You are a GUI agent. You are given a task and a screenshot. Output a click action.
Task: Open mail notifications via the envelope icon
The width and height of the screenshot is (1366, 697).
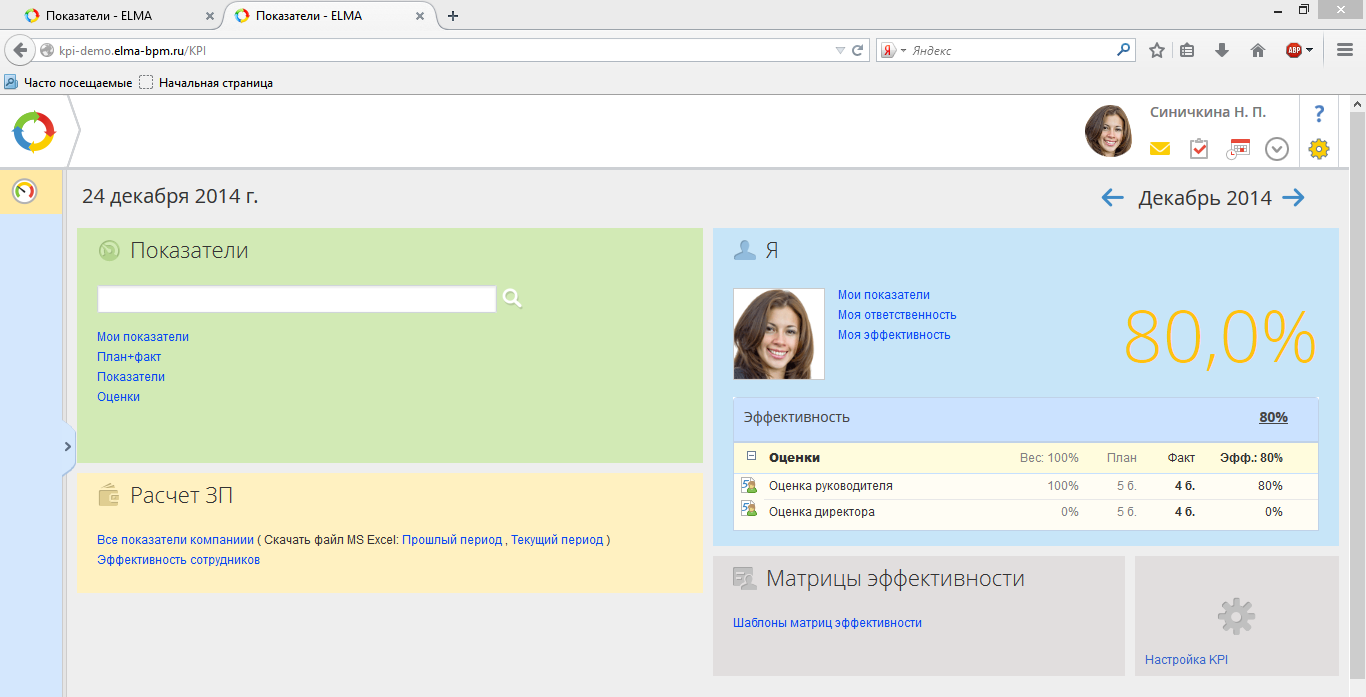1159,148
